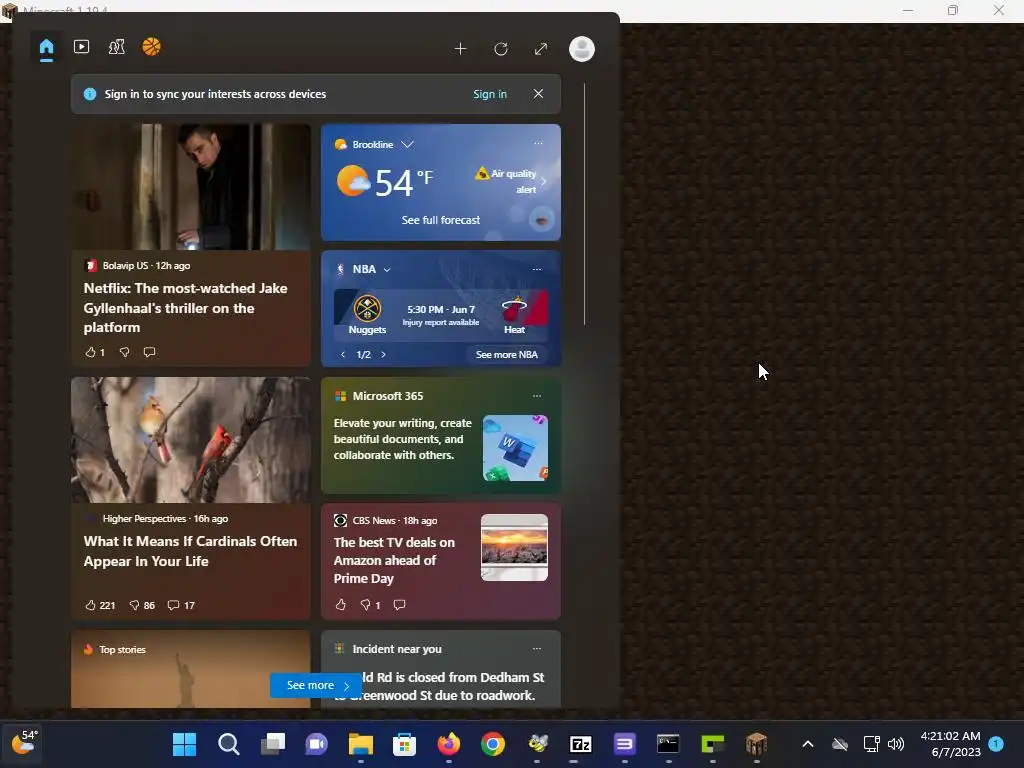This screenshot has height=768, width=1024.
Task: Open weather widget more options
Action: point(538,143)
